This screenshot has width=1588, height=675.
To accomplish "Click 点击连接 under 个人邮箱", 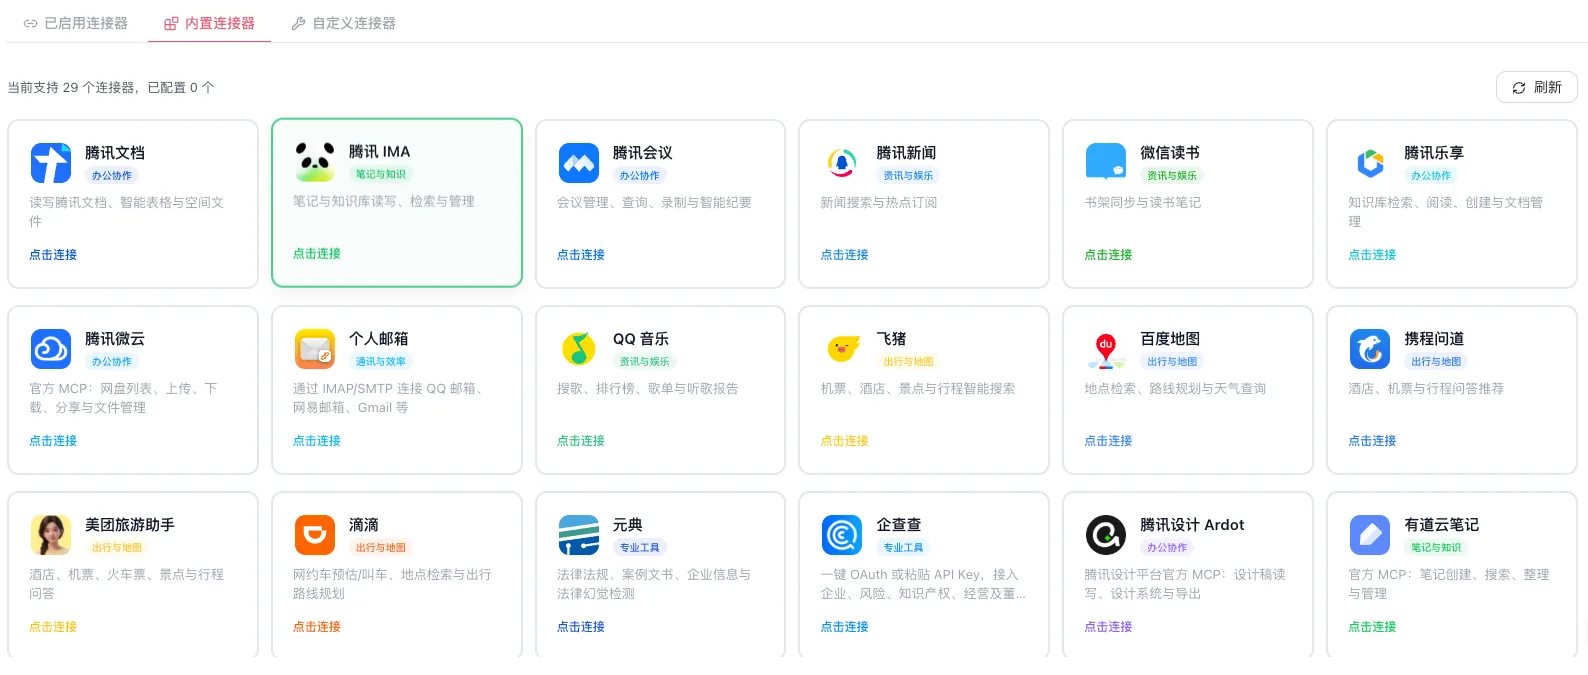I will pyautogui.click(x=317, y=441).
